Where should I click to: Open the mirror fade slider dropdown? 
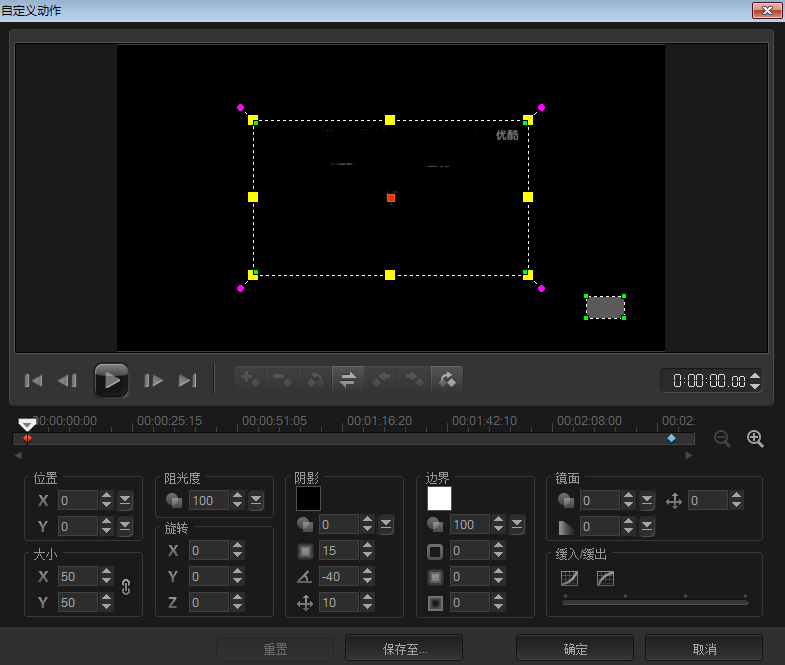[647, 526]
